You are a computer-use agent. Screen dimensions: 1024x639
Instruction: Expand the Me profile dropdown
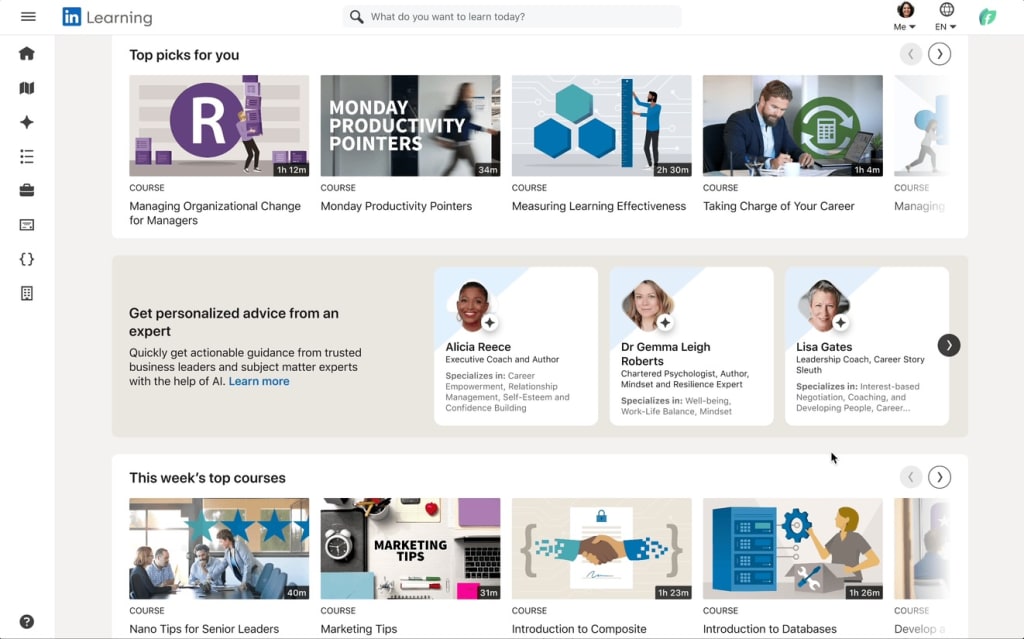pos(905,17)
